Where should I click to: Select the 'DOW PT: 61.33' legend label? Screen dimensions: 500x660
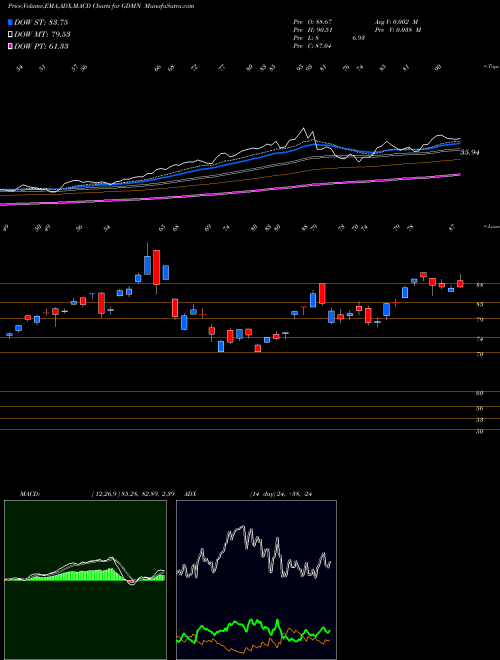(41, 46)
